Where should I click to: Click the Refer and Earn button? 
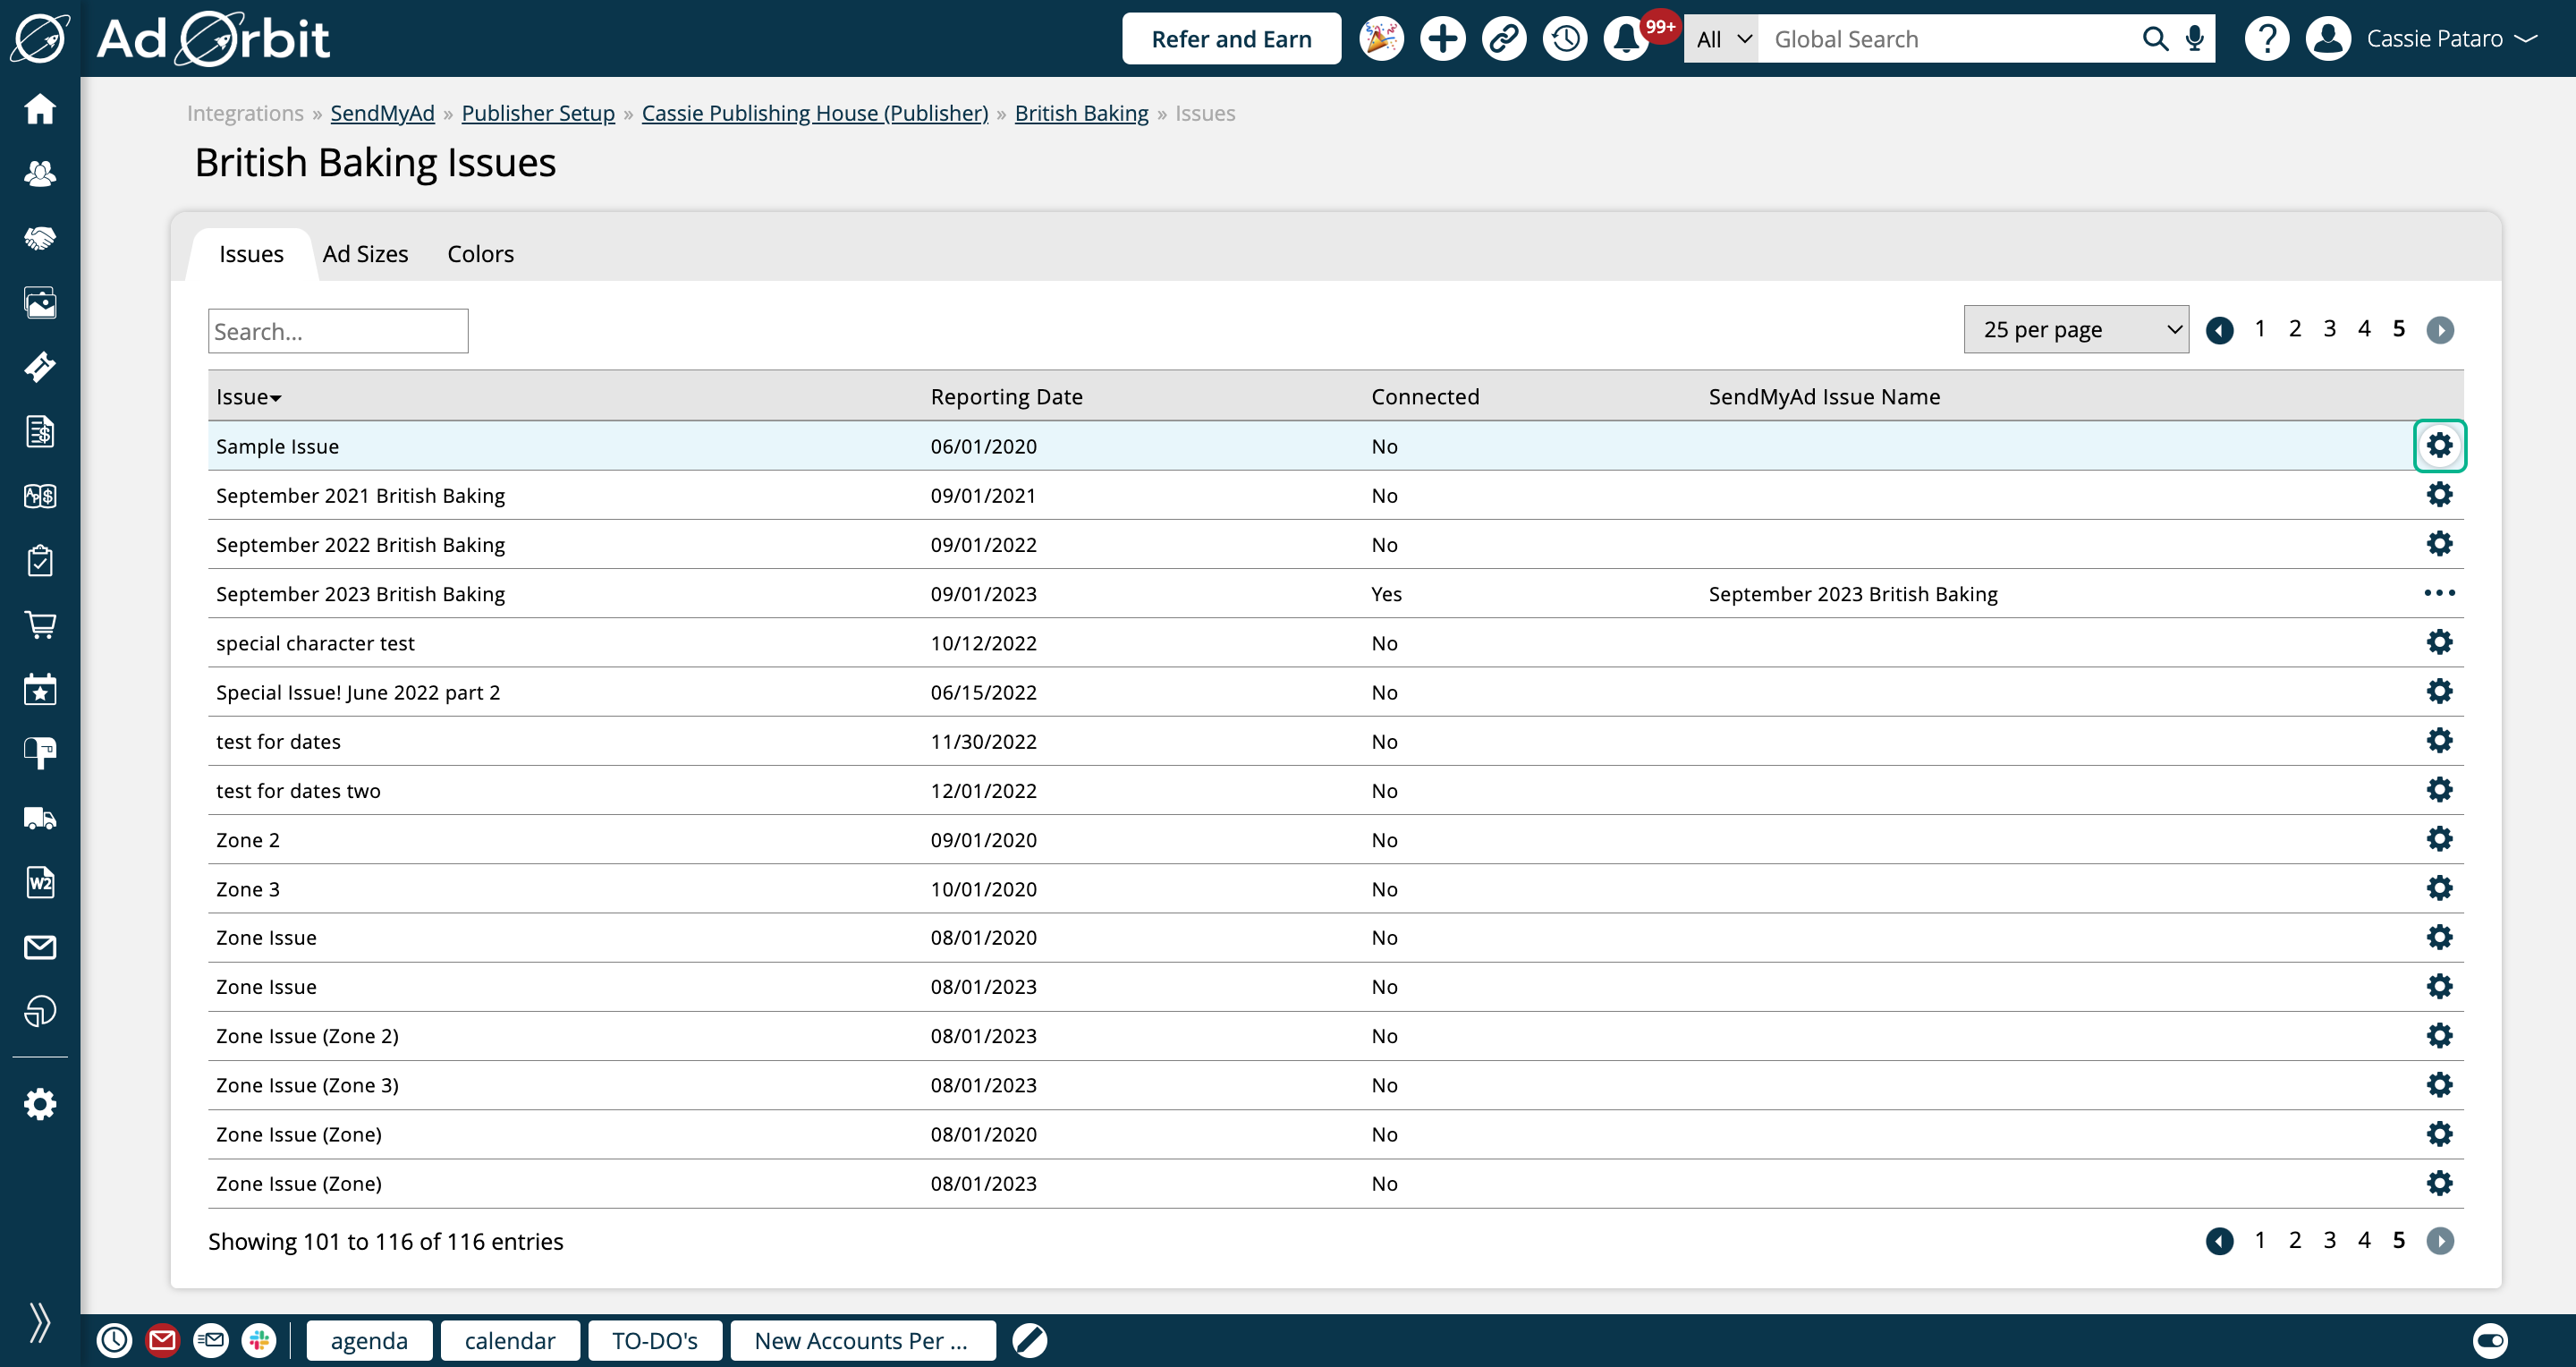point(1230,39)
